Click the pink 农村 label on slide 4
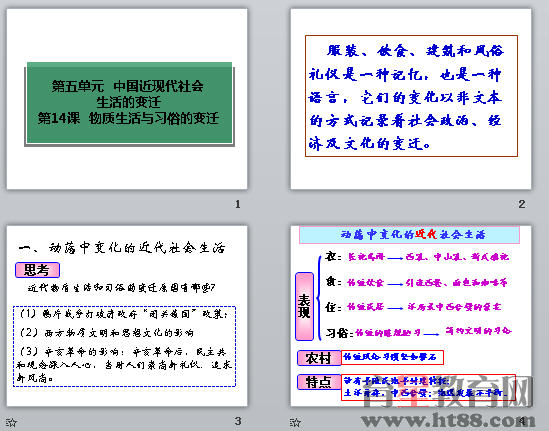This screenshot has height=431, width=549. point(319,358)
